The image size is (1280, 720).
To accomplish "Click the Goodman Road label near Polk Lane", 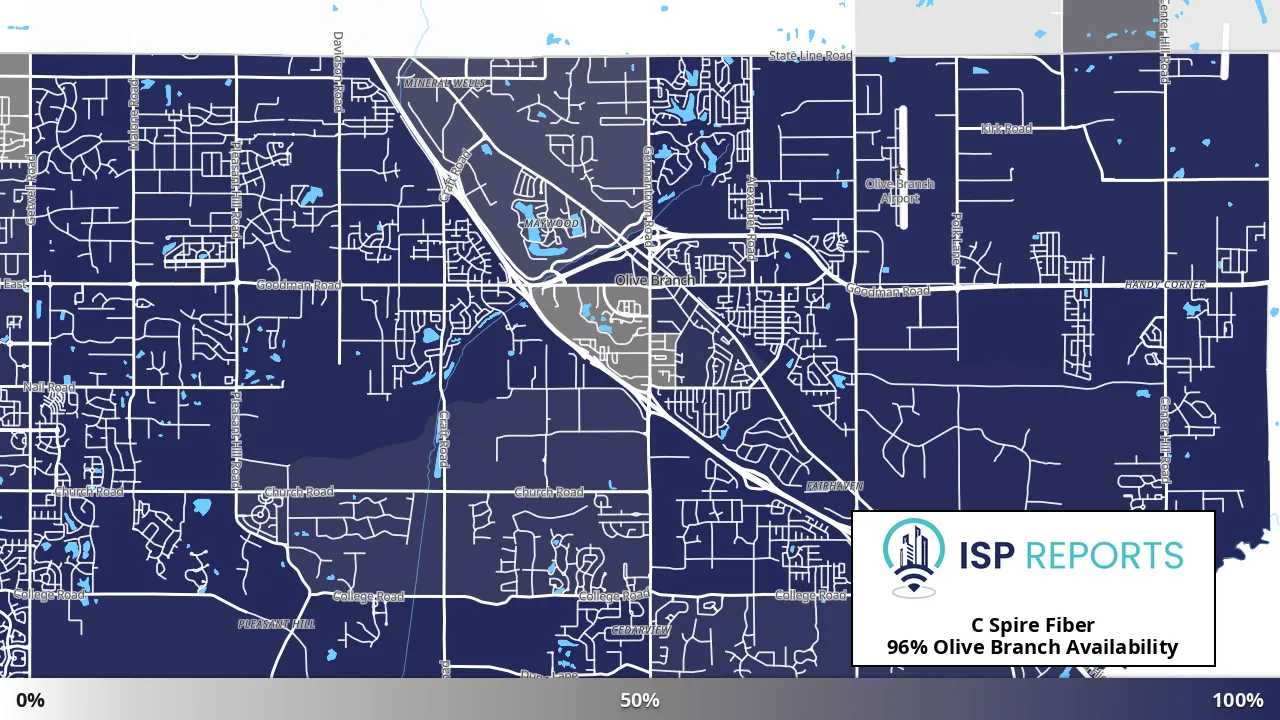I will 888,291.
